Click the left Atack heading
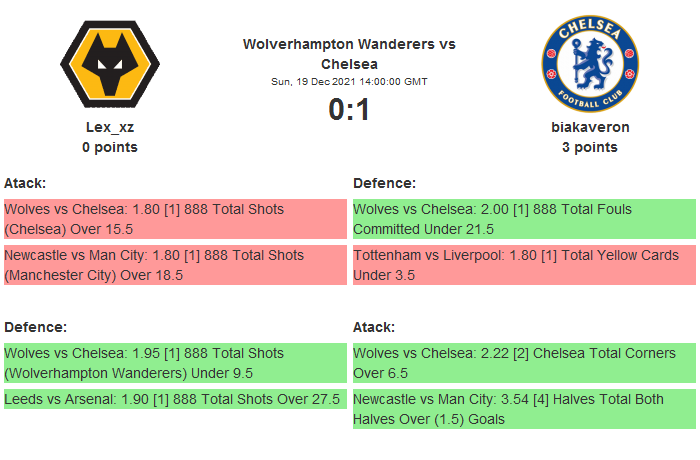 point(25,183)
